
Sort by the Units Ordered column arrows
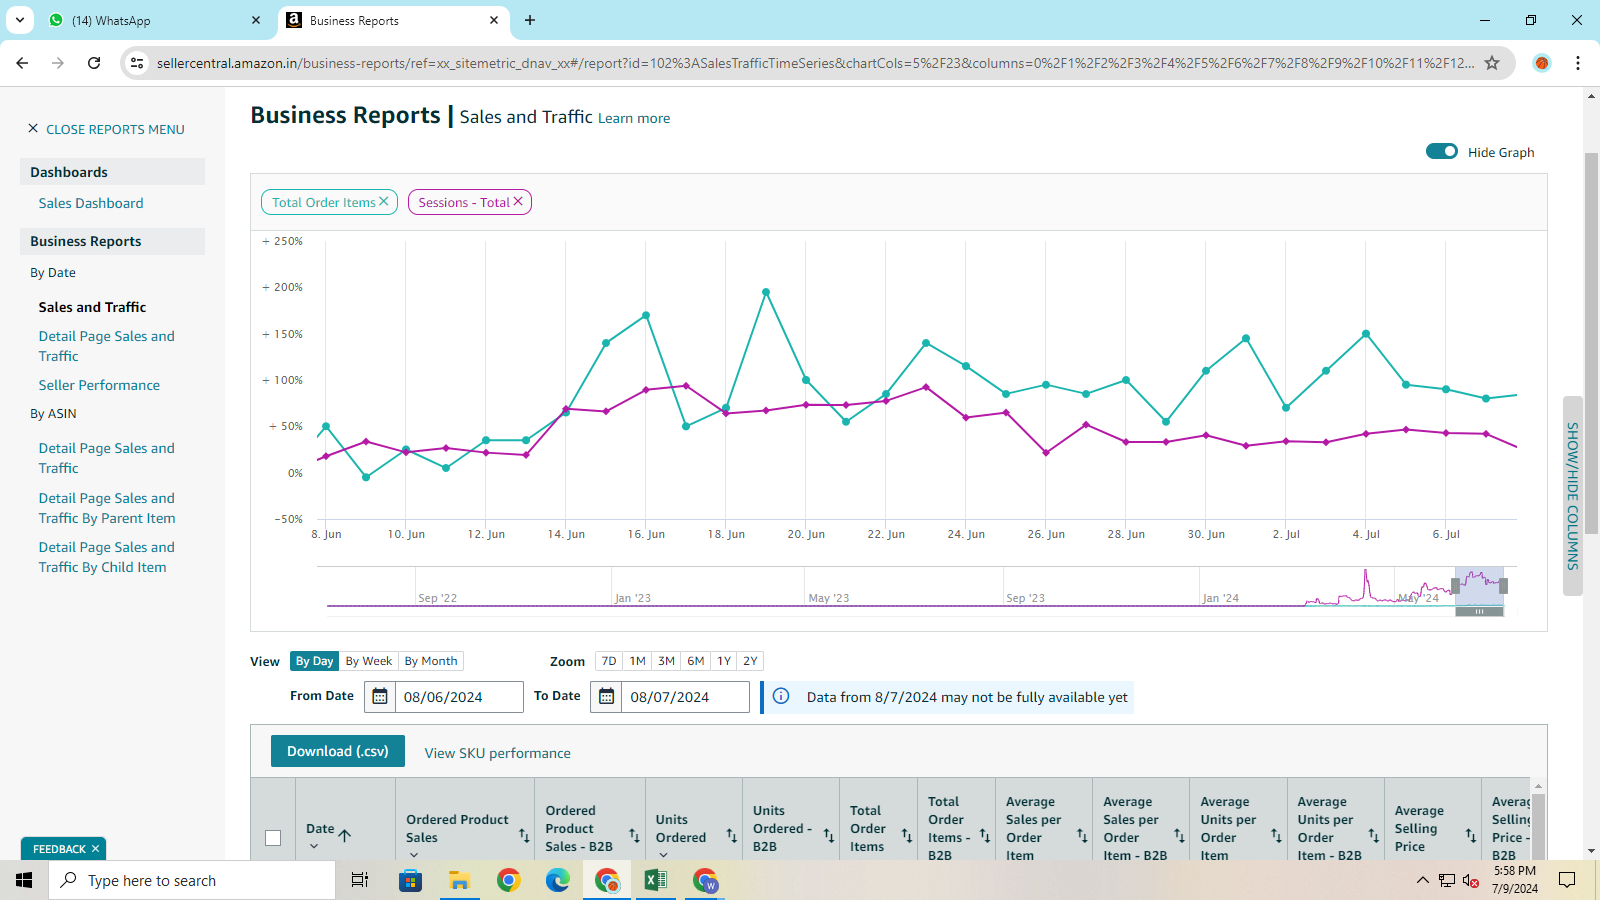[731, 835]
